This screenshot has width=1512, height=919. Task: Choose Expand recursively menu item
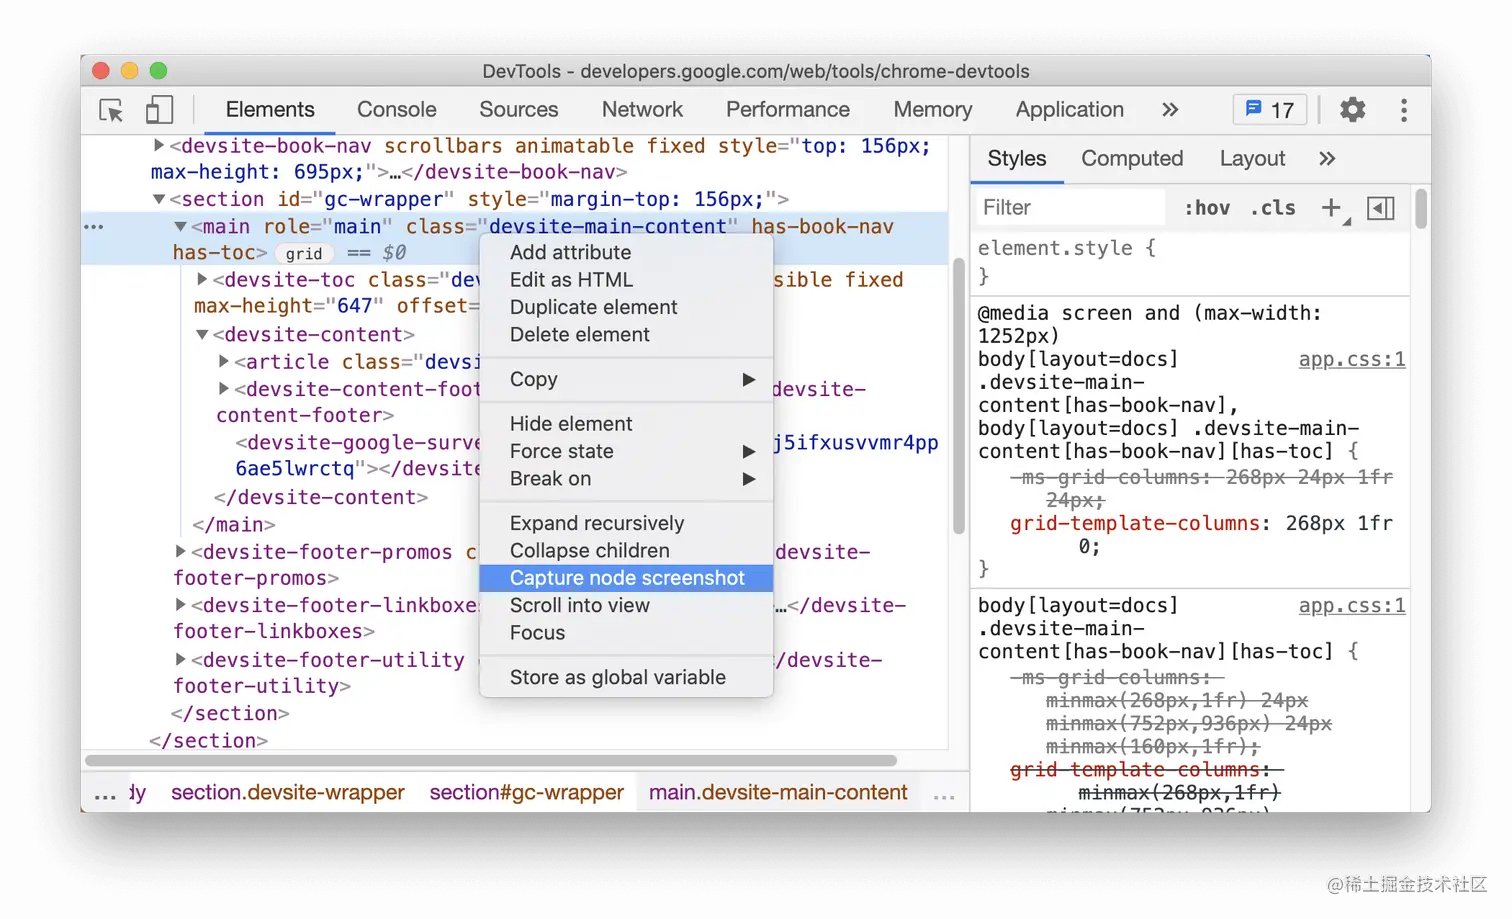tap(627, 523)
